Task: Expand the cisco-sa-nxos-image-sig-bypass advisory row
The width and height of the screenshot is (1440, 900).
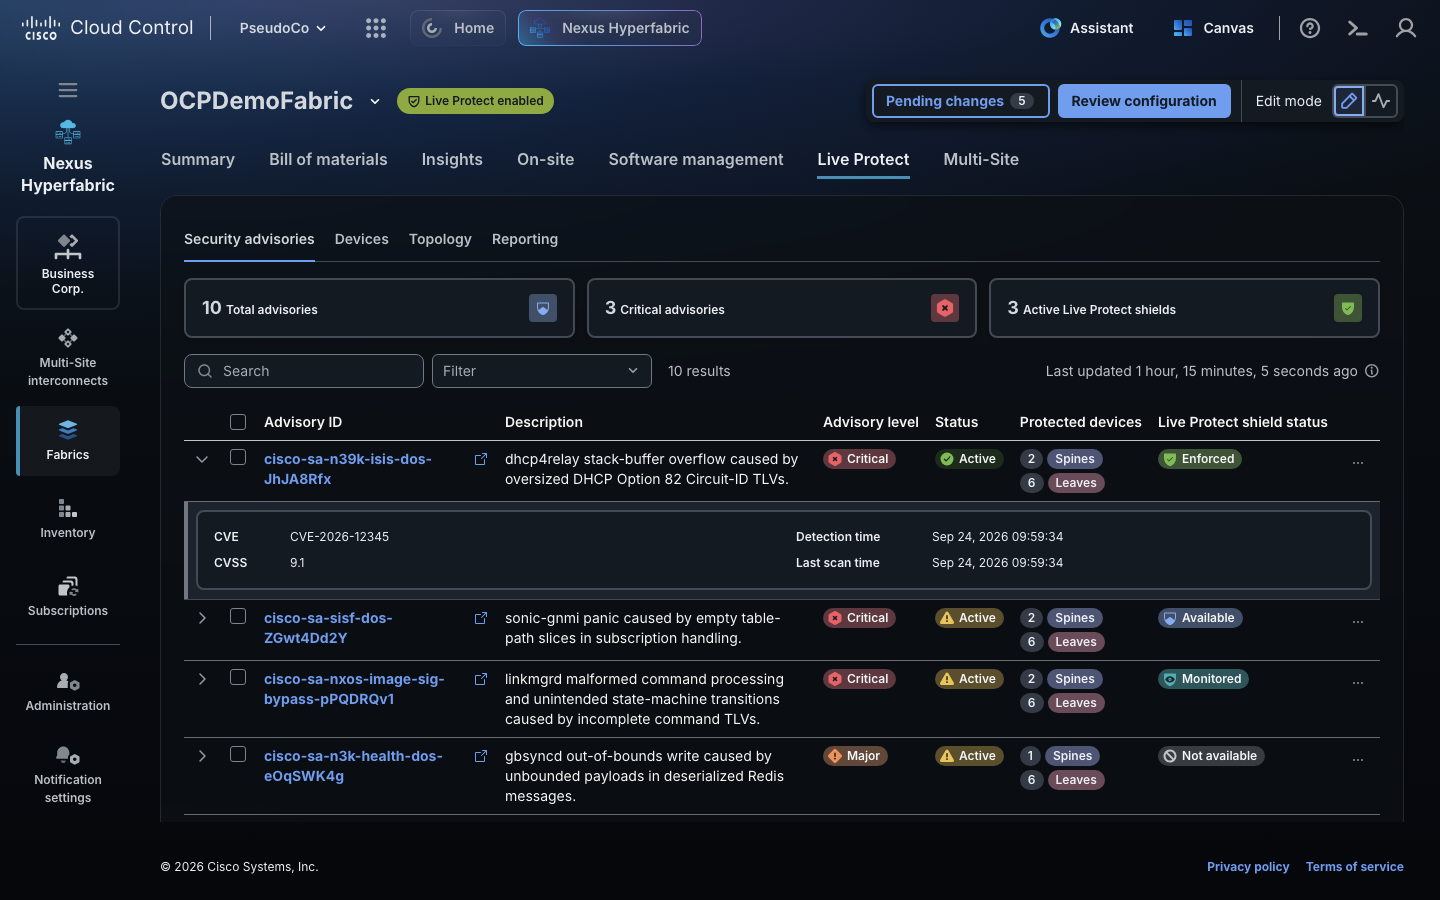Action: 202,679
